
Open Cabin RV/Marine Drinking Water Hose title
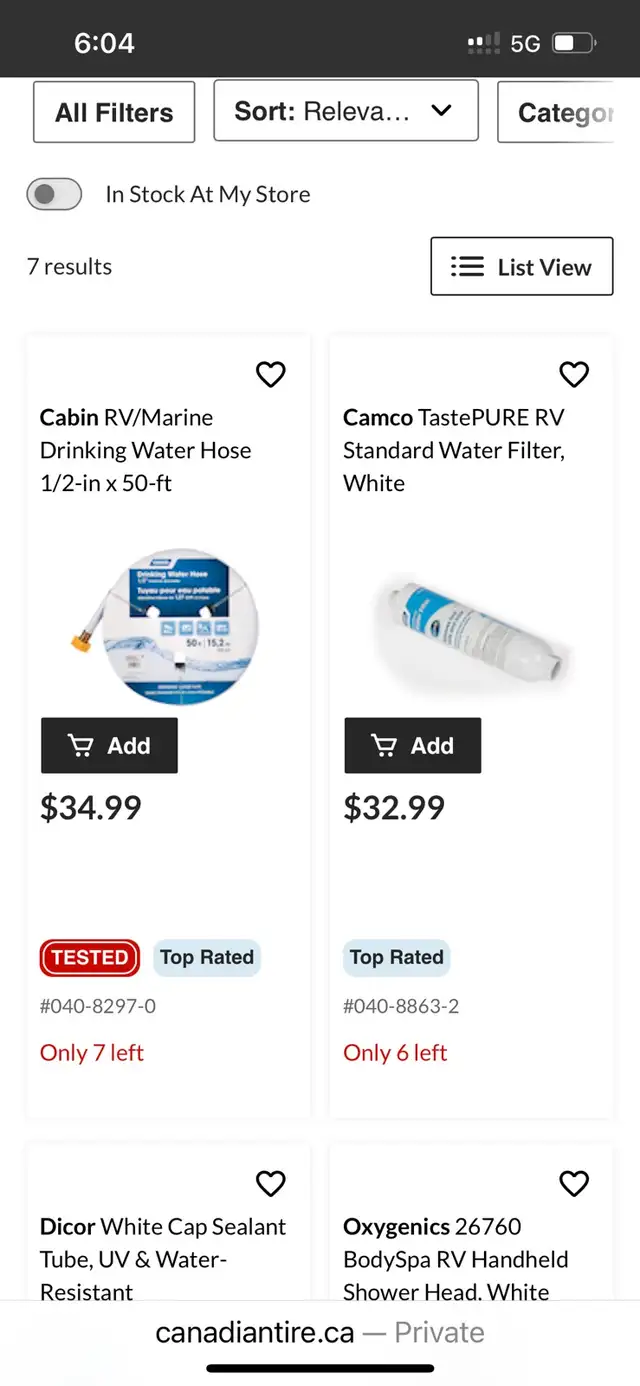[146, 450]
